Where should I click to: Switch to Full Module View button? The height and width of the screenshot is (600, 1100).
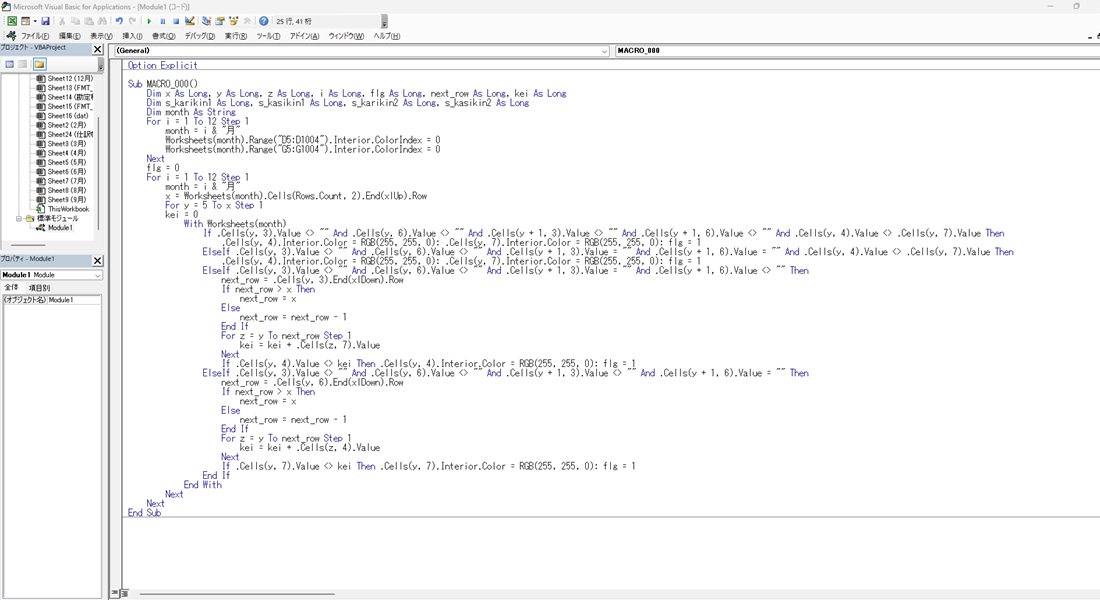[x=123, y=593]
